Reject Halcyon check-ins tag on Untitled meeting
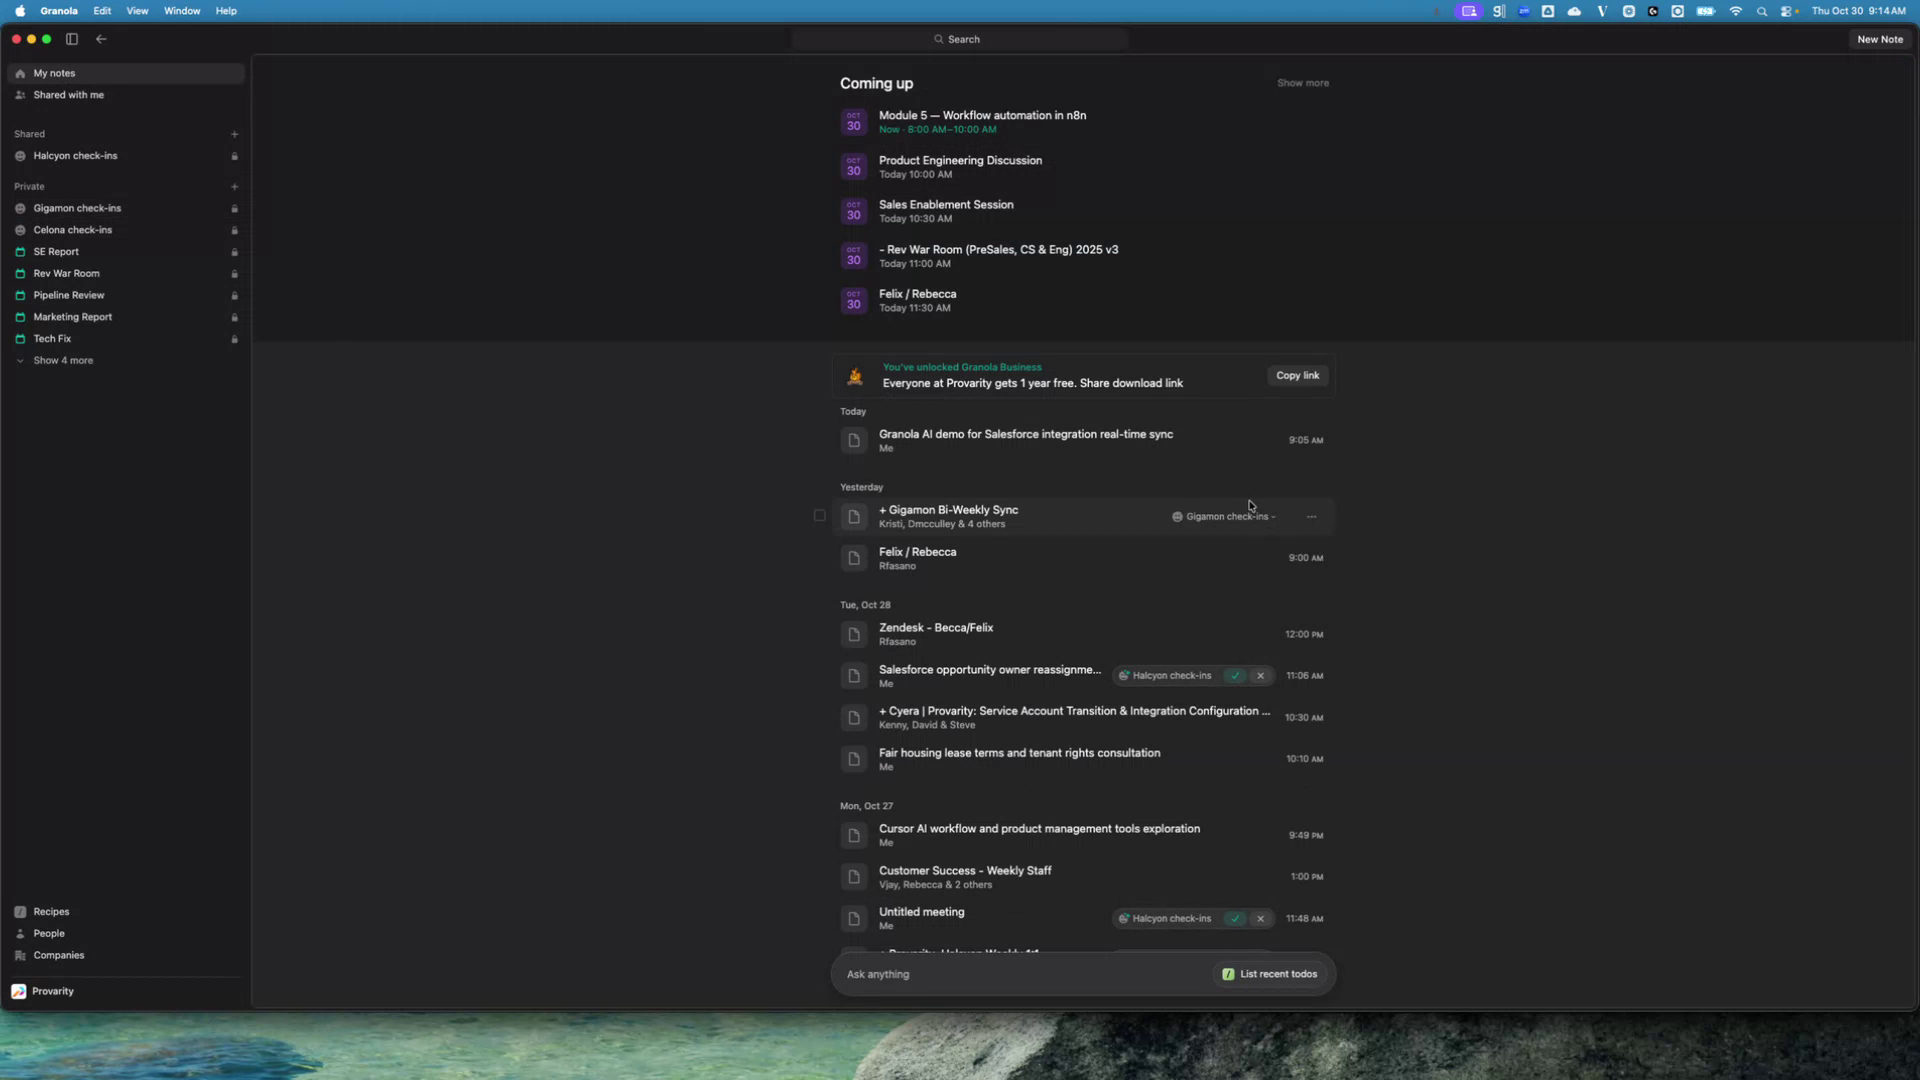The image size is (1920, 1080). click(x=1261, y=918)
